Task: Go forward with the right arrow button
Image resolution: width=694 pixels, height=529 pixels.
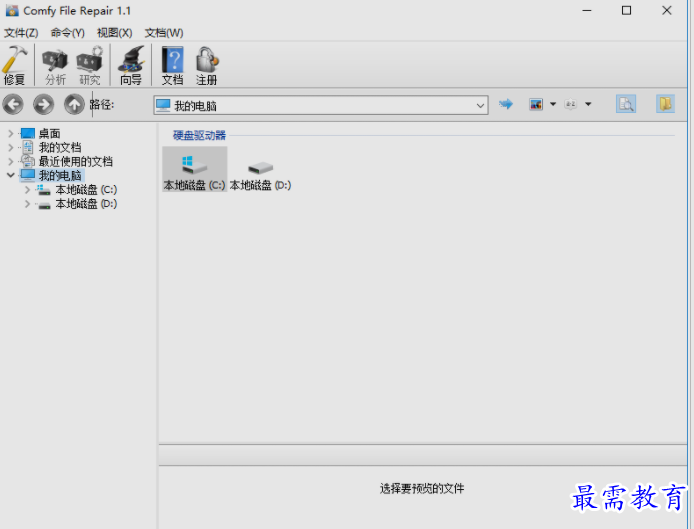Action: point(43,104)
